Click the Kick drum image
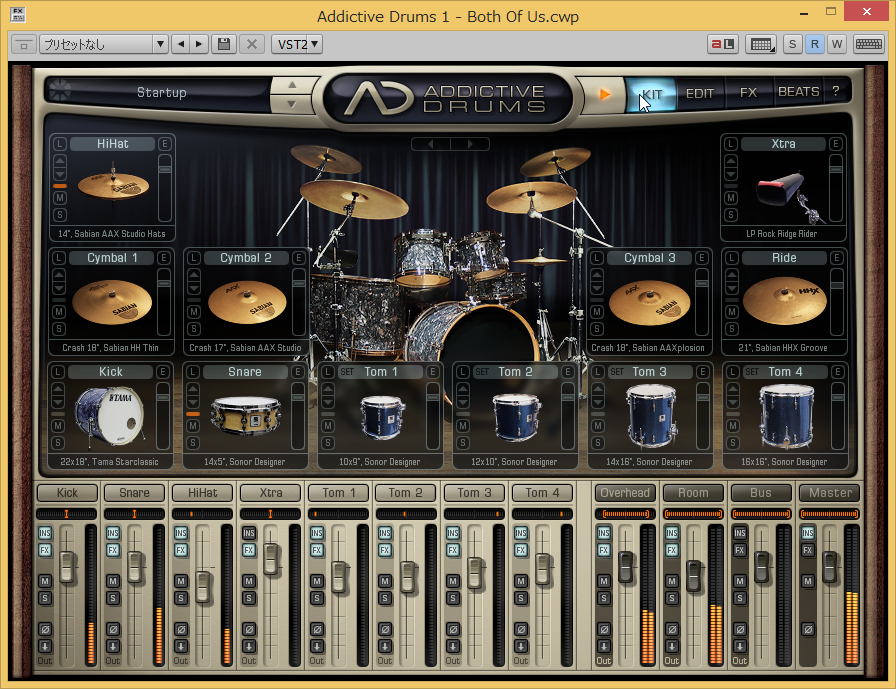 tap(109, 414)
